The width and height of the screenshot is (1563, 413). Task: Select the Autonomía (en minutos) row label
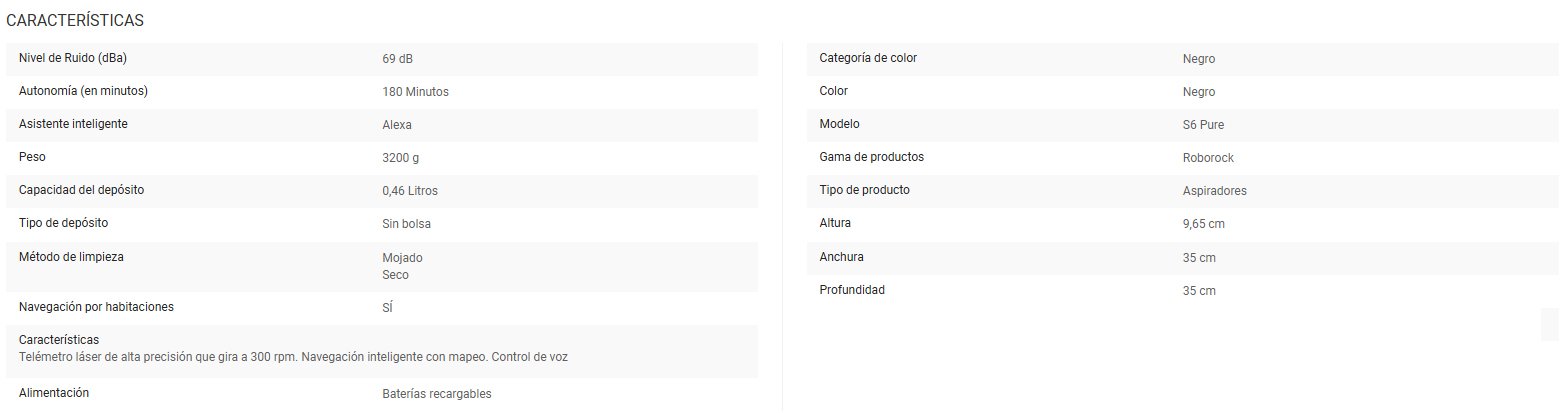[83, 91]
